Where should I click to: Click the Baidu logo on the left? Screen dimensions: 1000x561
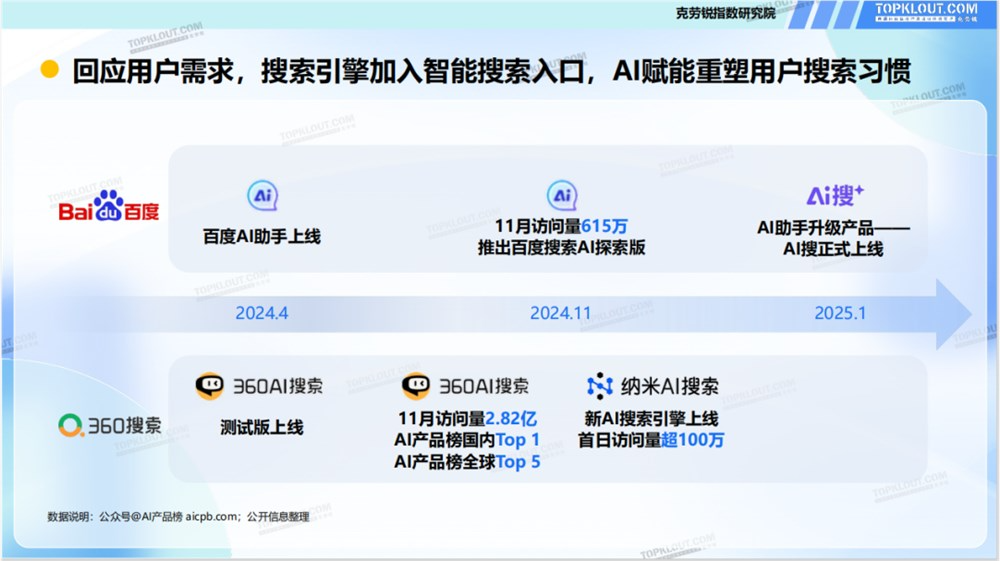[108, 207]
